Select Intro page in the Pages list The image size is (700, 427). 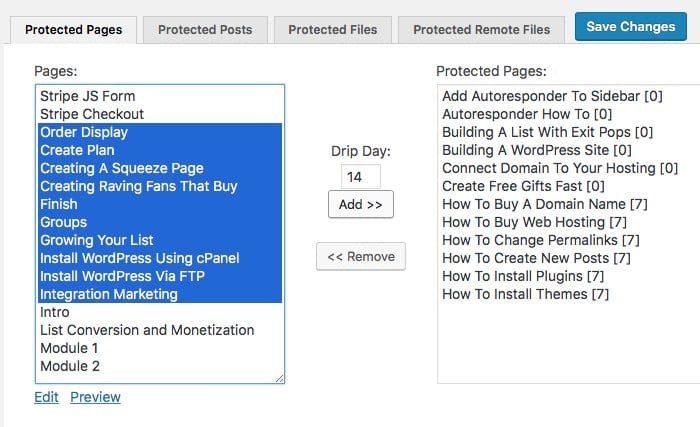161,312
